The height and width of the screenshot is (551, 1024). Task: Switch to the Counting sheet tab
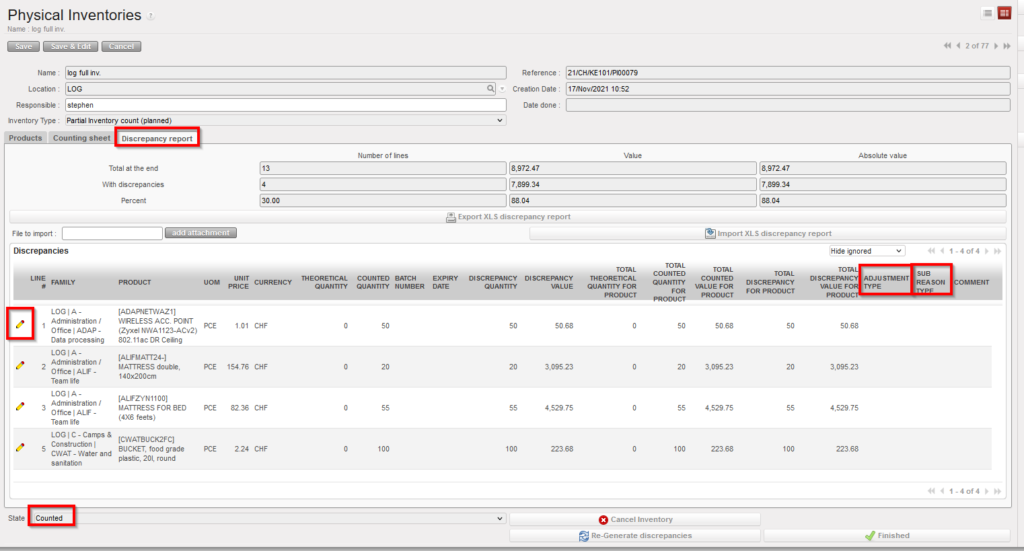81,138
